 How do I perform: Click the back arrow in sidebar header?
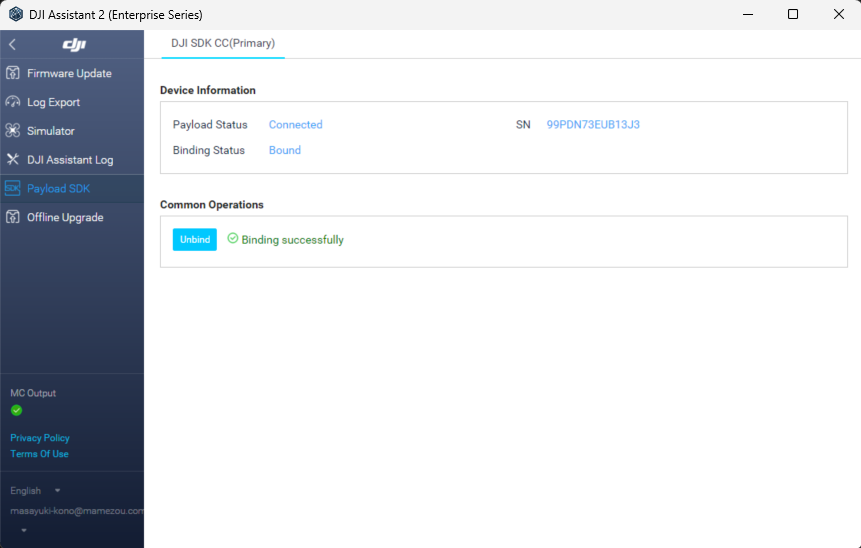point(12,45)
